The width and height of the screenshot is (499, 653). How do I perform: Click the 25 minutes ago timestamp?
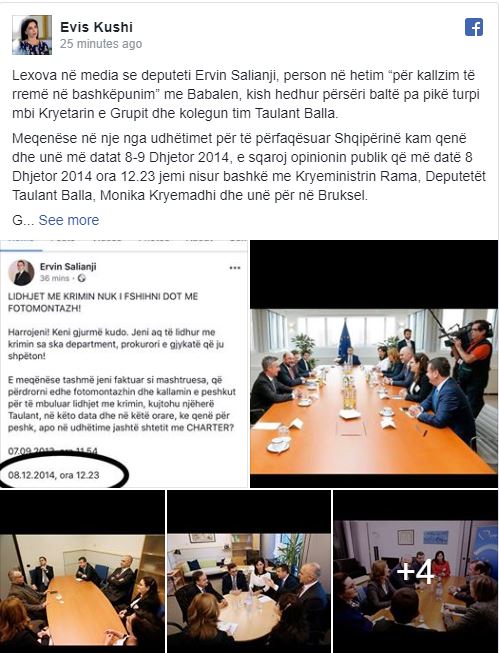(x=101, y=44)
